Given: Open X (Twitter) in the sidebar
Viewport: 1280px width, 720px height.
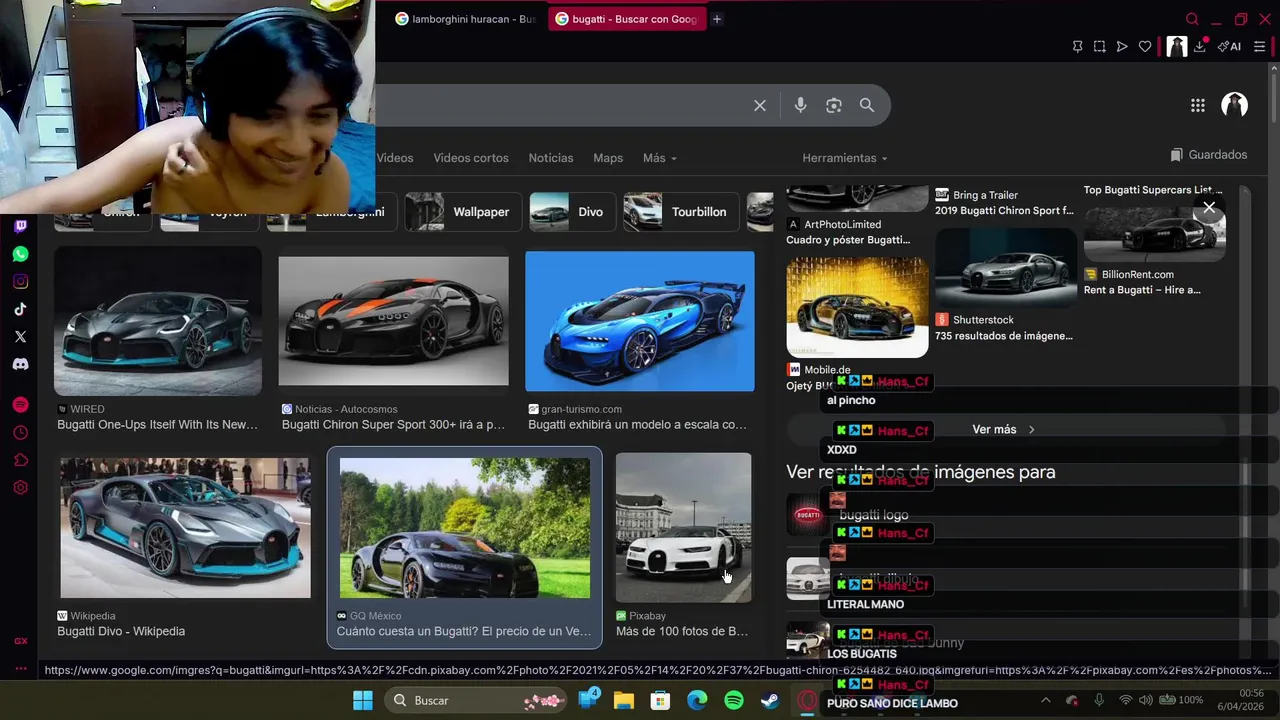Looking at the screenshot, I should pos(20,337).
